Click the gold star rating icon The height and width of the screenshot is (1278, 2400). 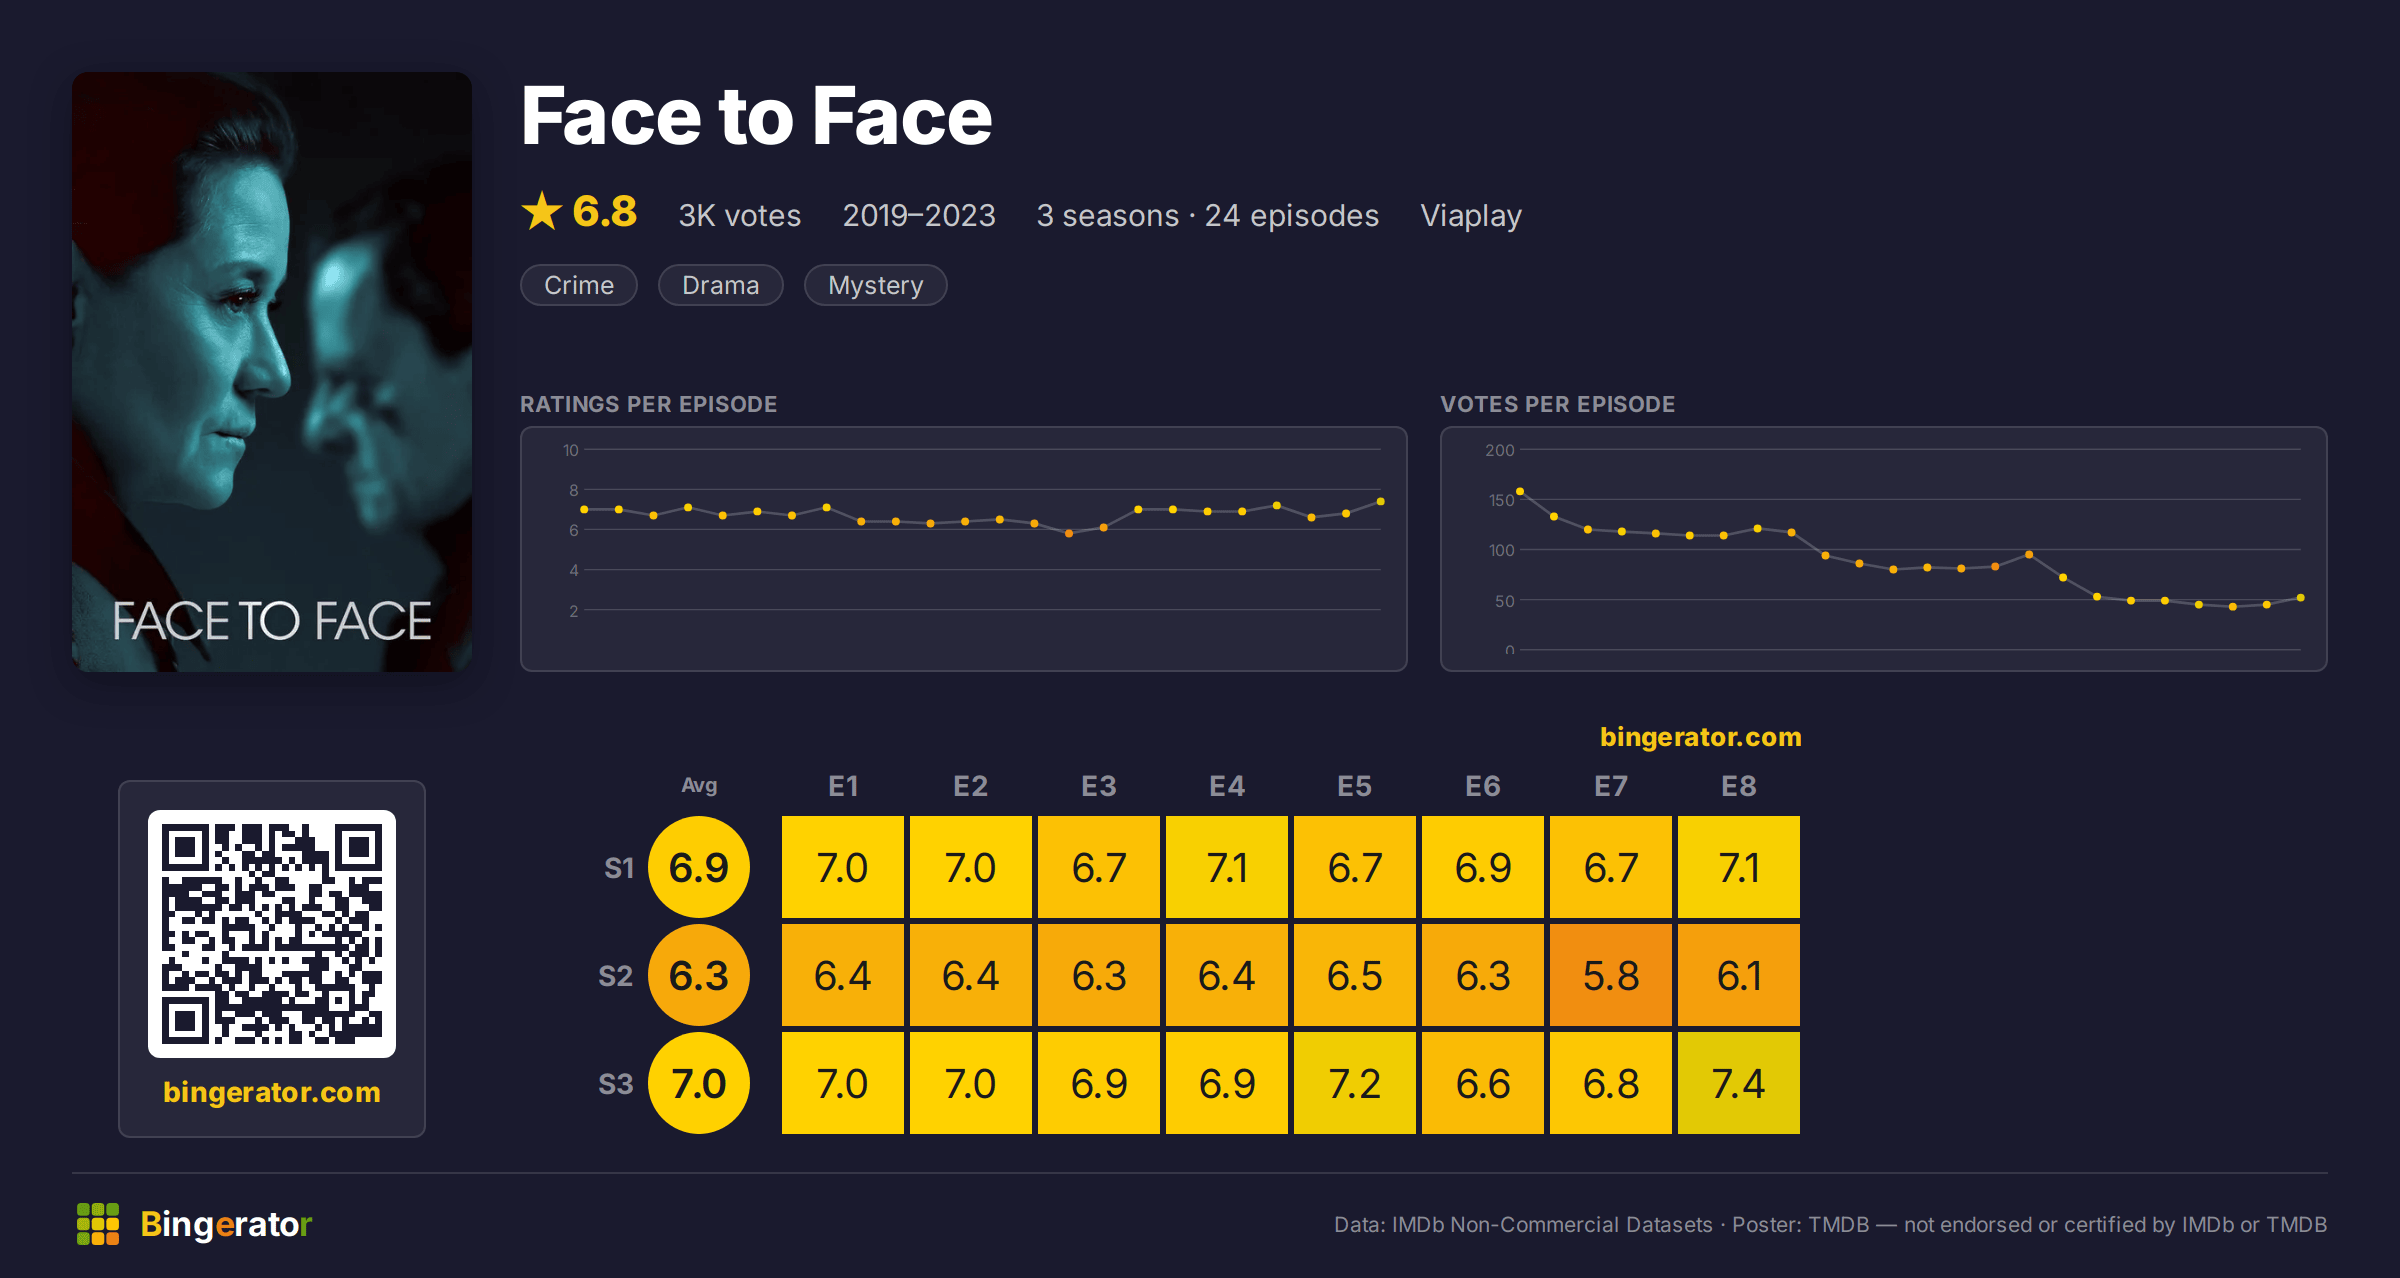point(542,211)
